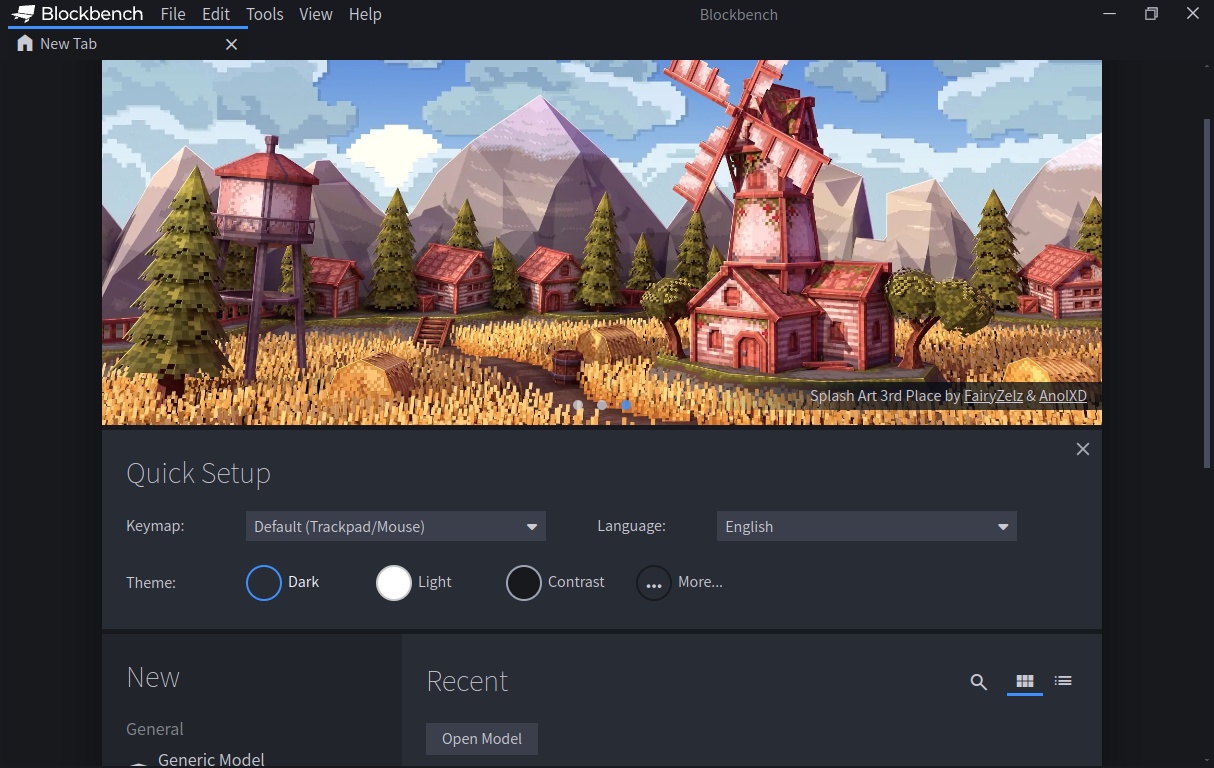This screenshot has height=768, width=1214.
Task: Show first splash art slide dot
Action: click(578, 405)
